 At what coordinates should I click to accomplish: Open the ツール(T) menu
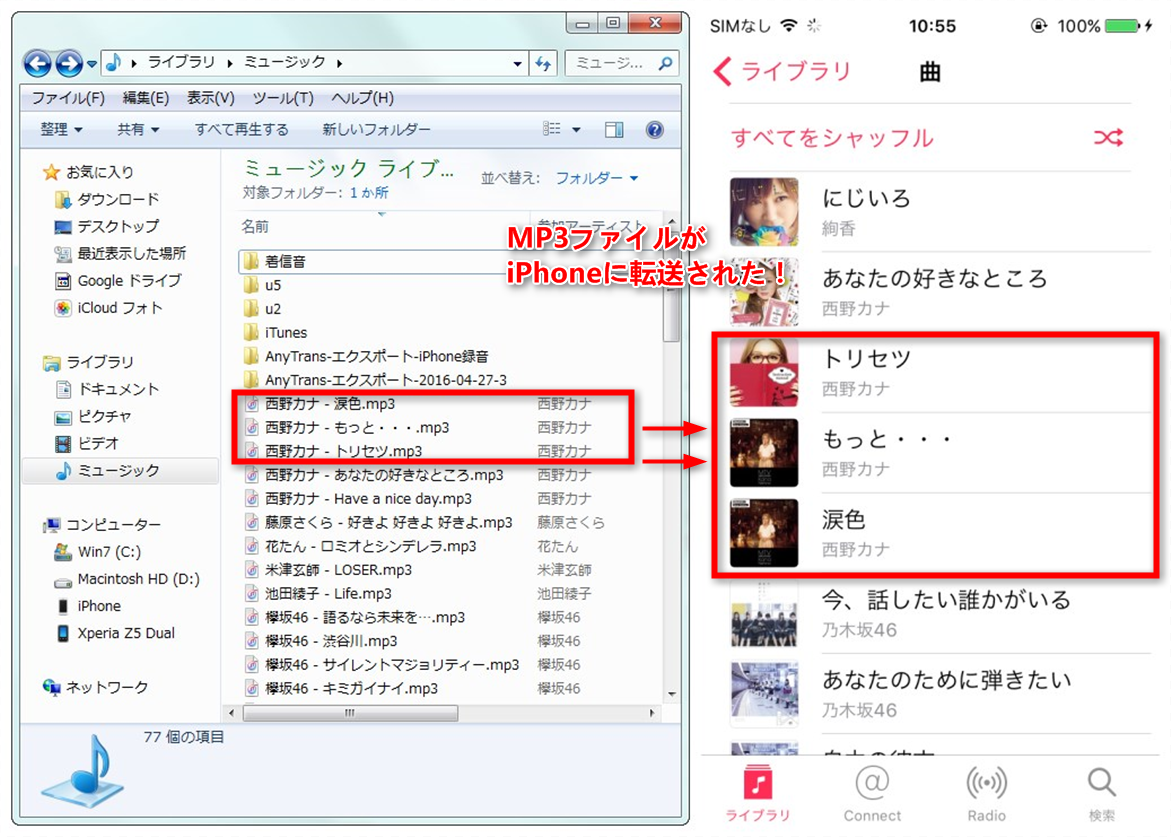(x=282, y=98)
